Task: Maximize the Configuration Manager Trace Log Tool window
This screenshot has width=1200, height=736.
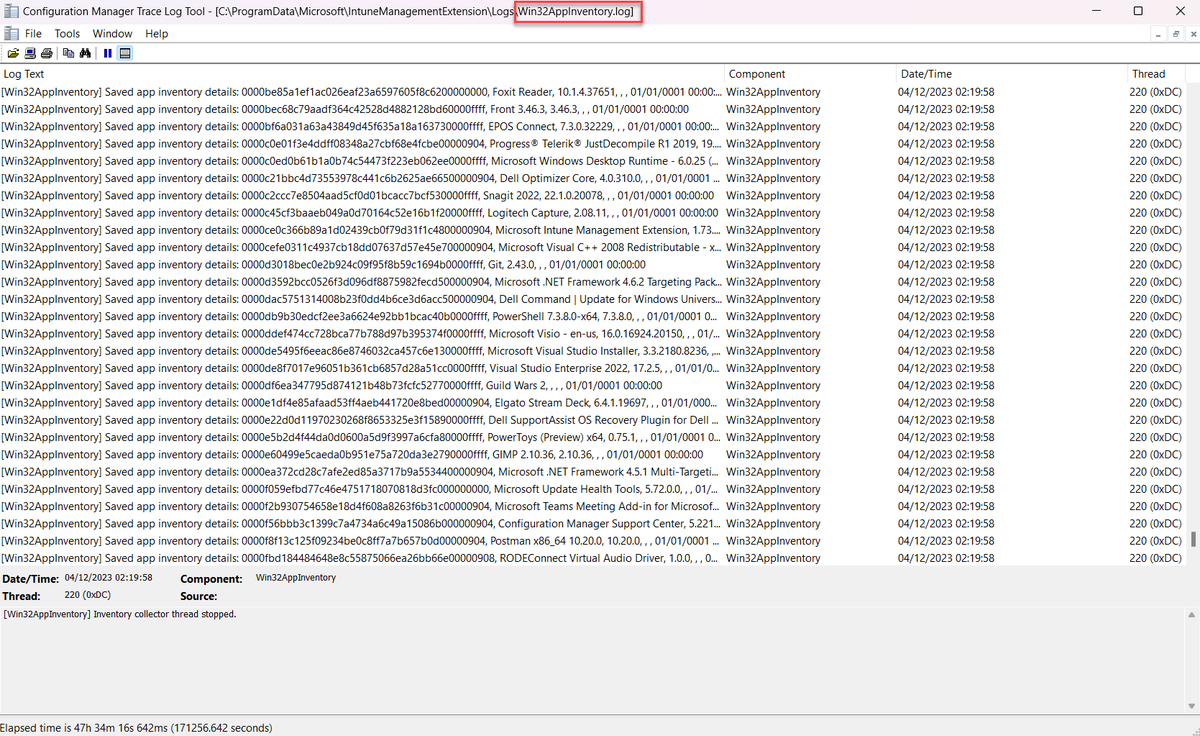Action: (x=1138, y=11)
